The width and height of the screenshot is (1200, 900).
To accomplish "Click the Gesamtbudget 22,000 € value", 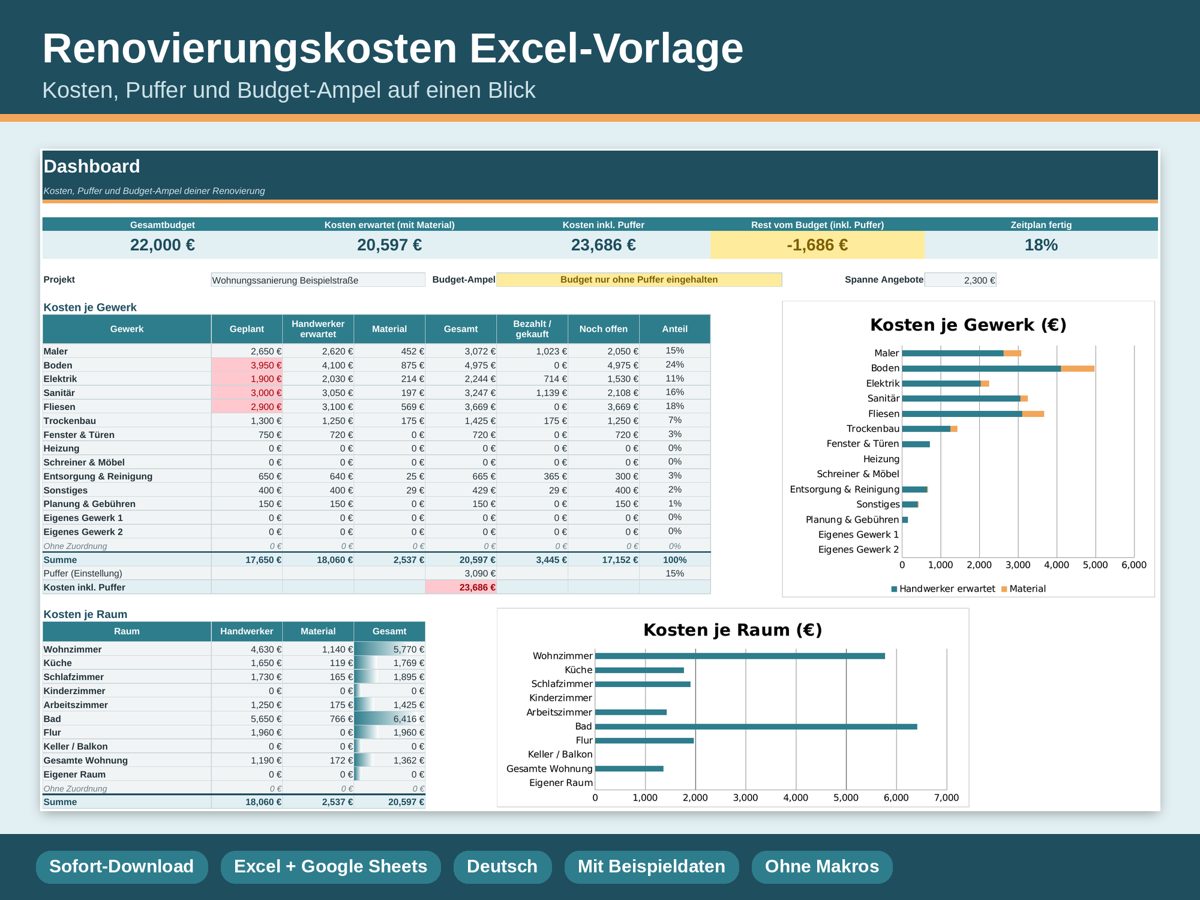I will 162,245.
